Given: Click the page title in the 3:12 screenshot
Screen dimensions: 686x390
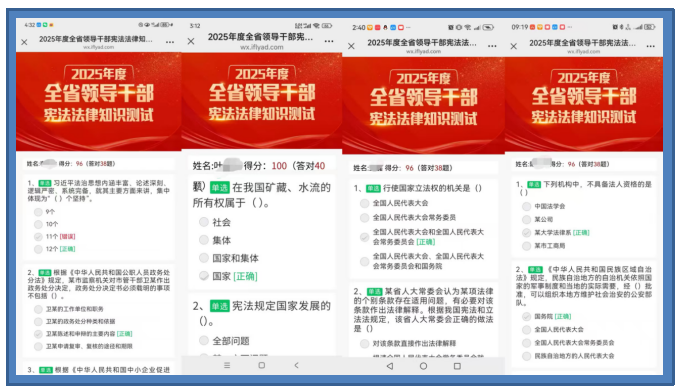Looking at the screenshot, I should (260, 37).
